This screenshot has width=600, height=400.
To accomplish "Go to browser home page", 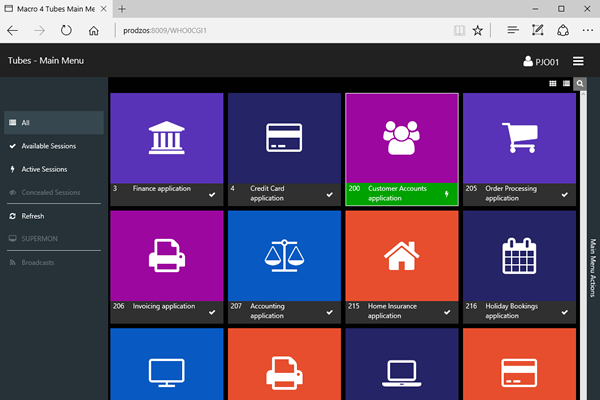I will [x=93, y=31].
